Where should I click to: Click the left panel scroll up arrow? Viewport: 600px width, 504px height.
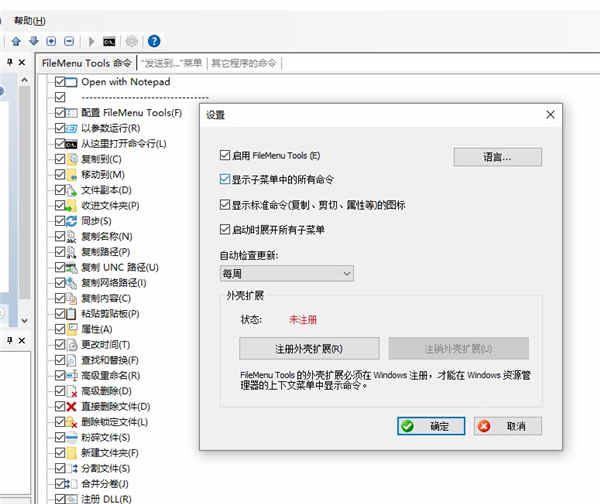[x=24, y=80]
